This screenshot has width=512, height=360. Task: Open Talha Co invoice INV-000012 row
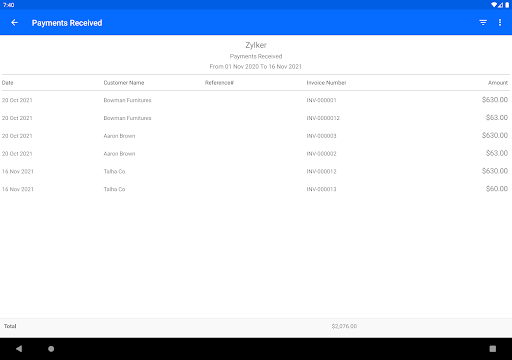256,171
